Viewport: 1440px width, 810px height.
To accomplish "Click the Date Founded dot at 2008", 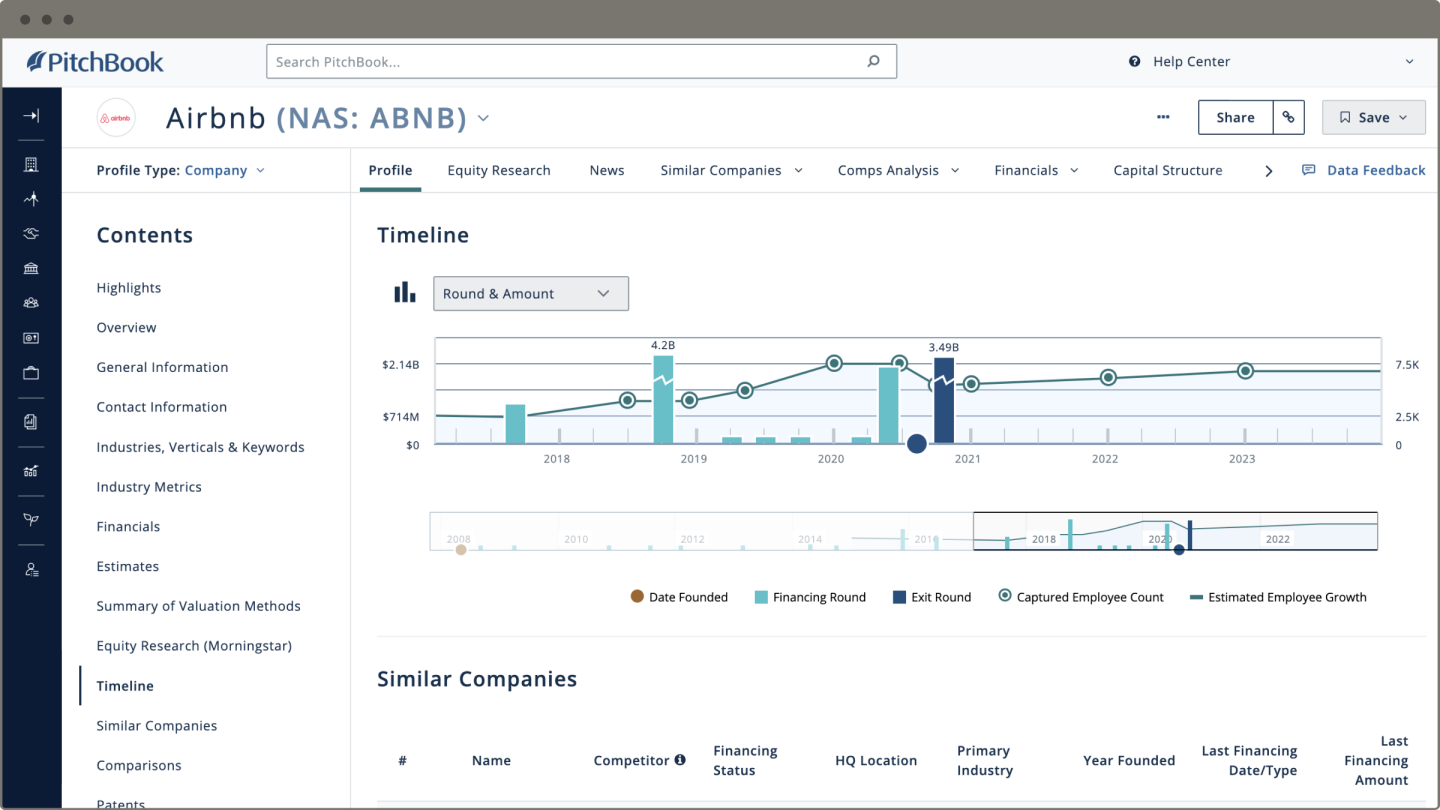I will (461, 549).
